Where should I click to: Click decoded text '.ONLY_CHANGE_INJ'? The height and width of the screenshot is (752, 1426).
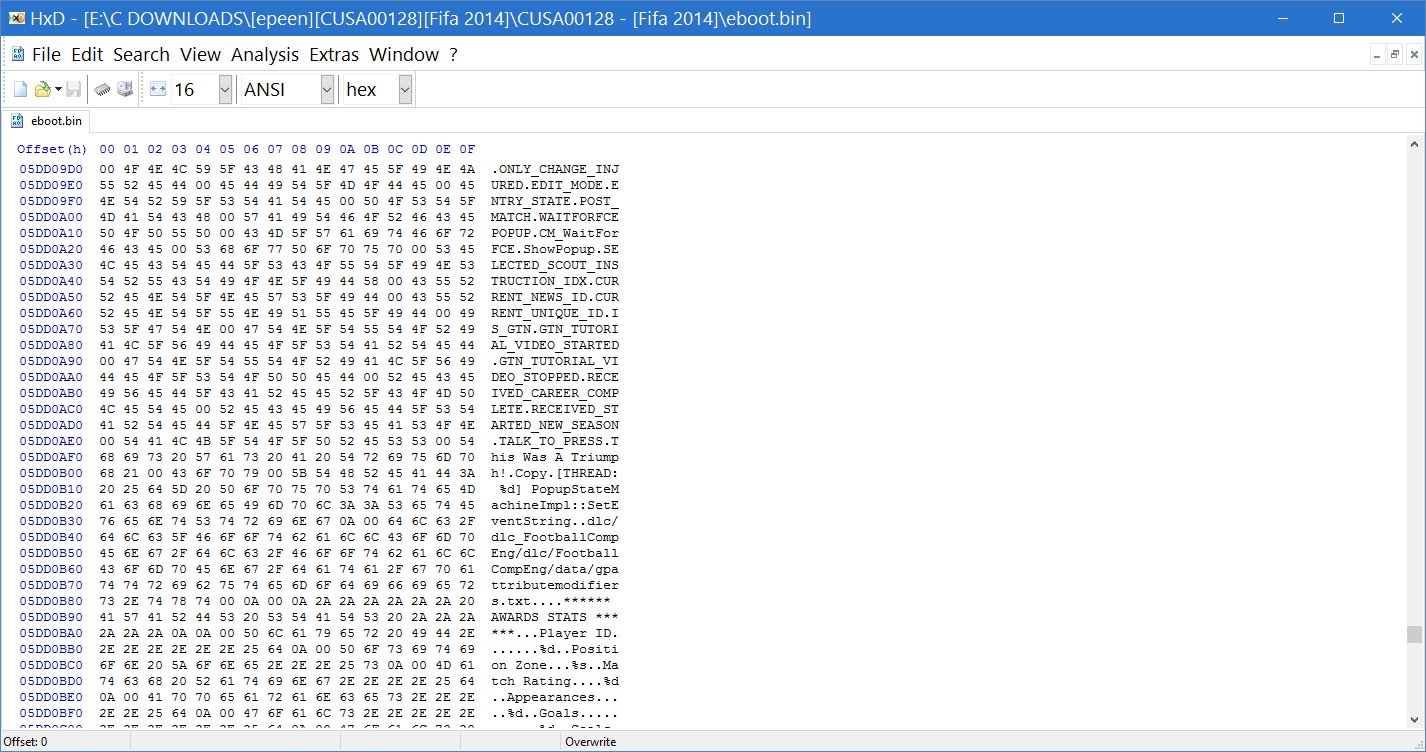(555, 169)
